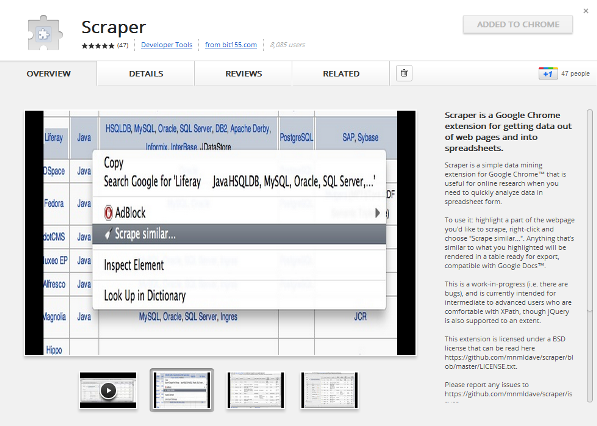The width and height of the screenshot is (597, 426).
Task: Click the github LICENSE.txt URL text
Action: tap(509, 362)
